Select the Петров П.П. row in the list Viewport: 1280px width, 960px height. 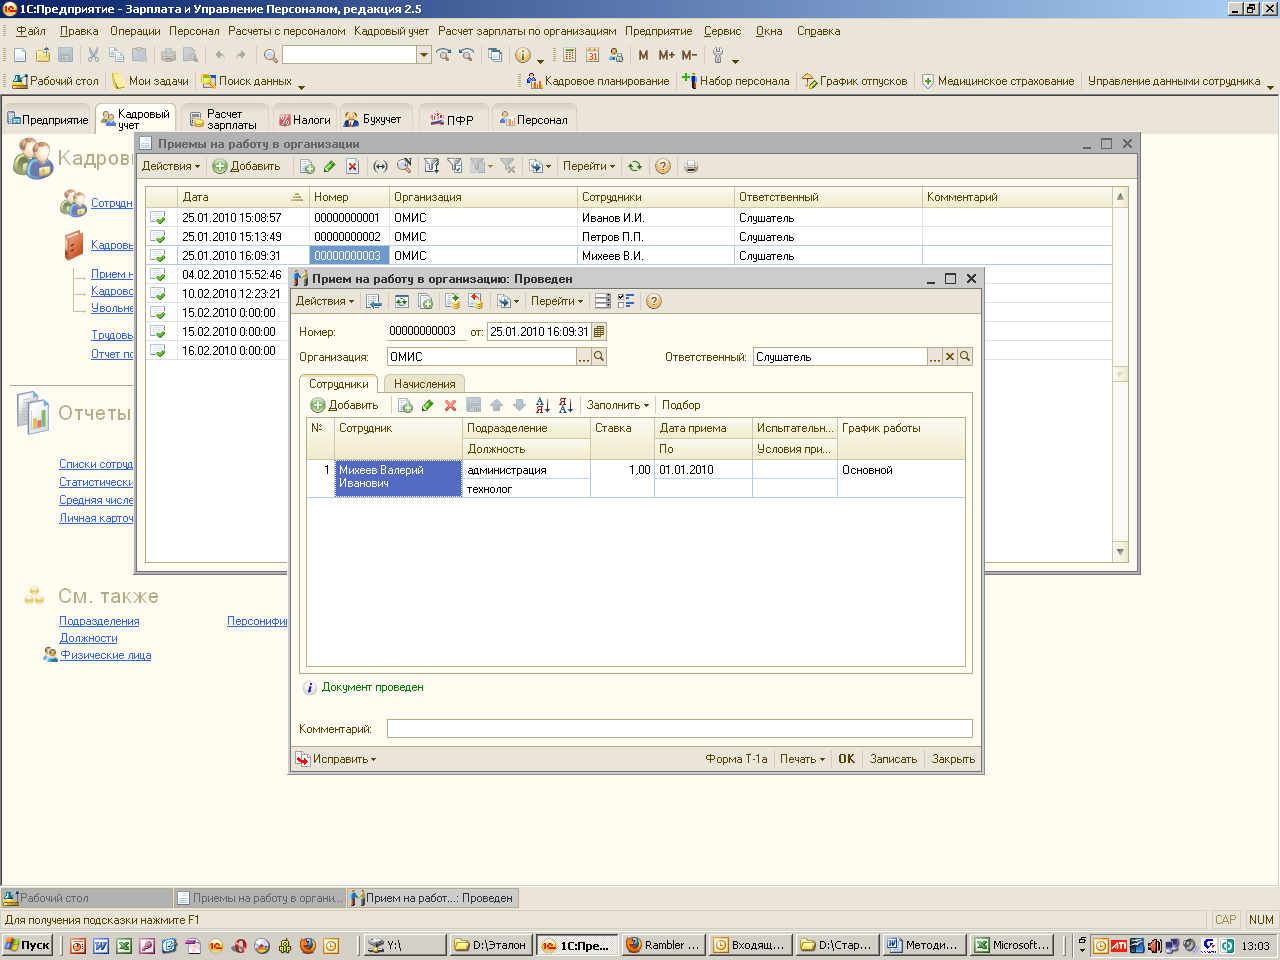click(629, 237)
